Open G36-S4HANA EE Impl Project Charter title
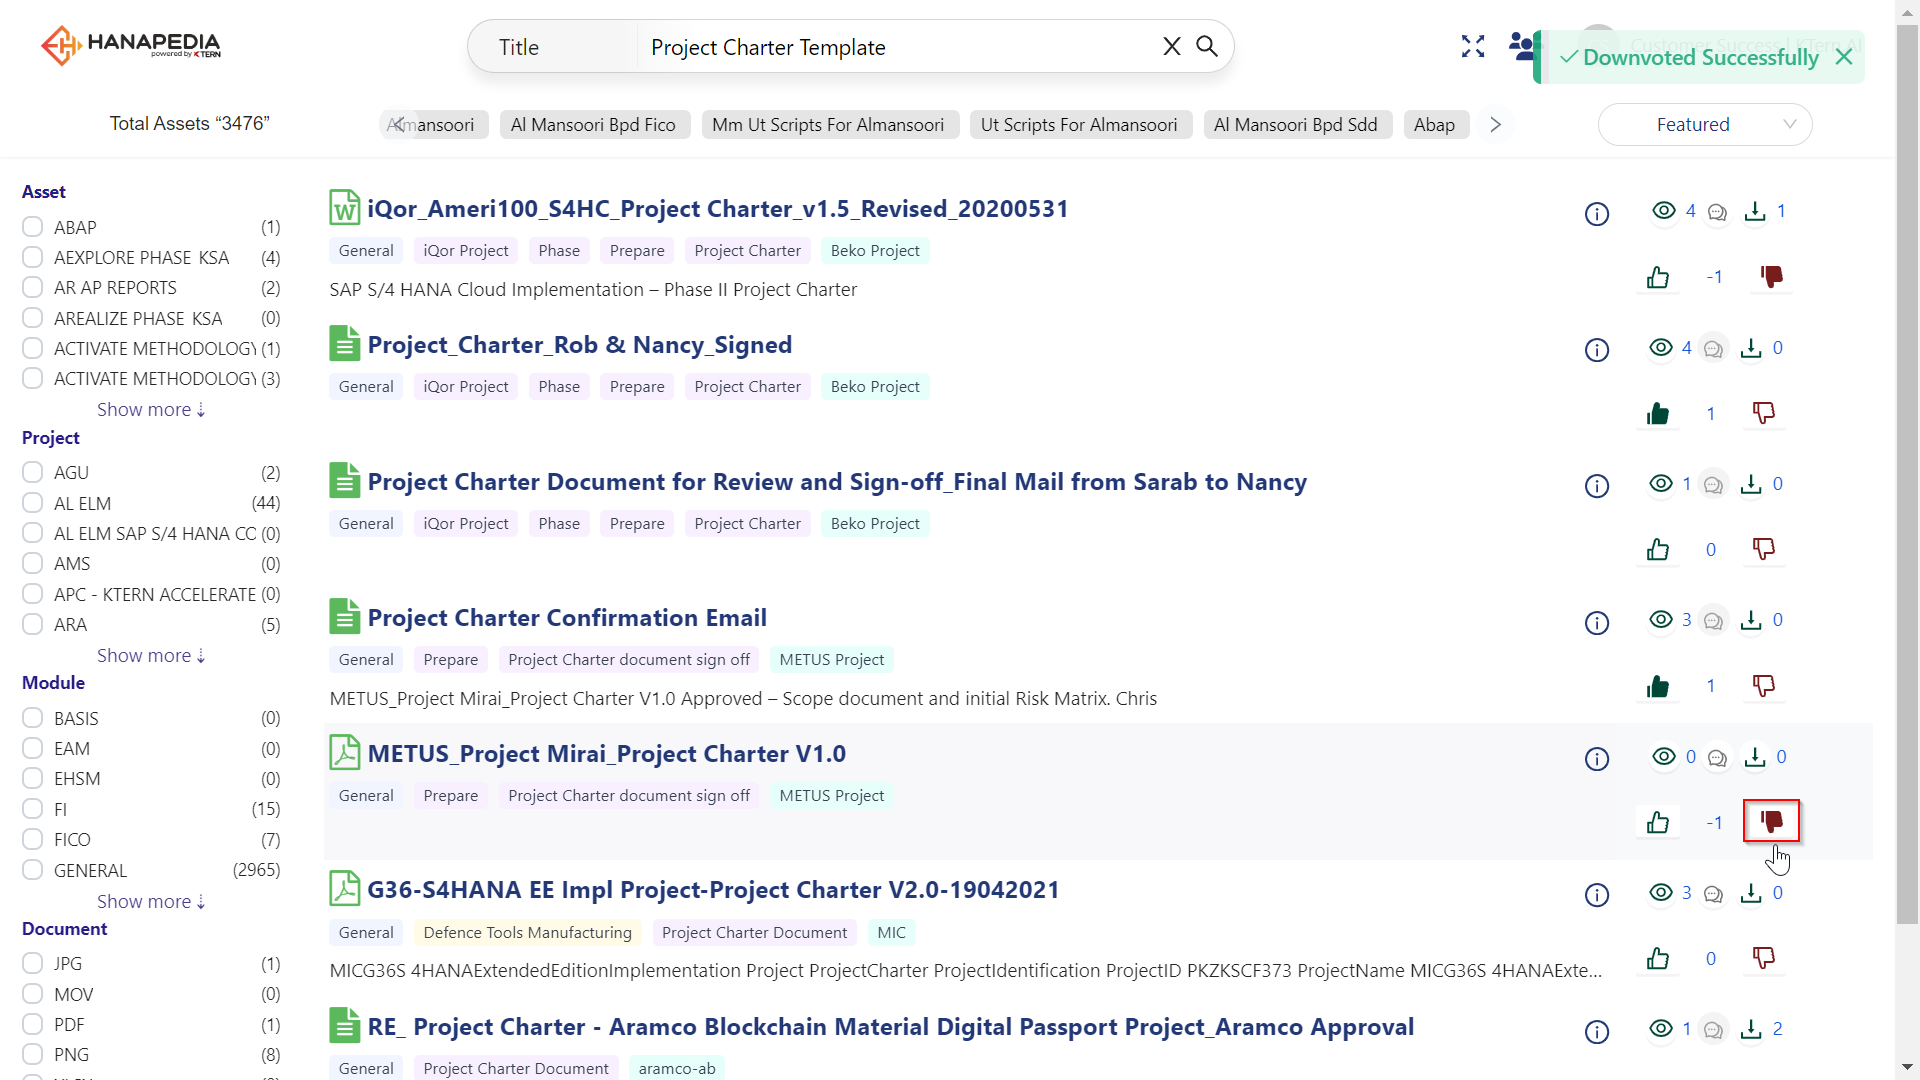This screenshot has width=1920, height=1080. click(713, 889)
